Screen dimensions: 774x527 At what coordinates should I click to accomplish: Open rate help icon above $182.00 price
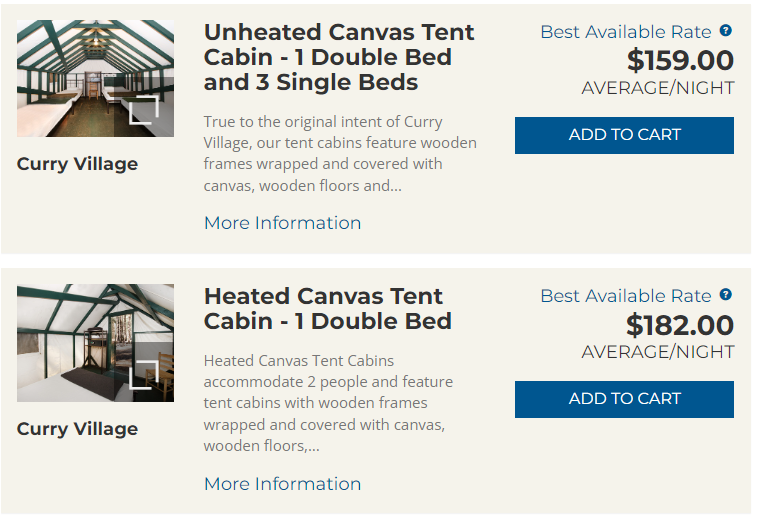726,295
